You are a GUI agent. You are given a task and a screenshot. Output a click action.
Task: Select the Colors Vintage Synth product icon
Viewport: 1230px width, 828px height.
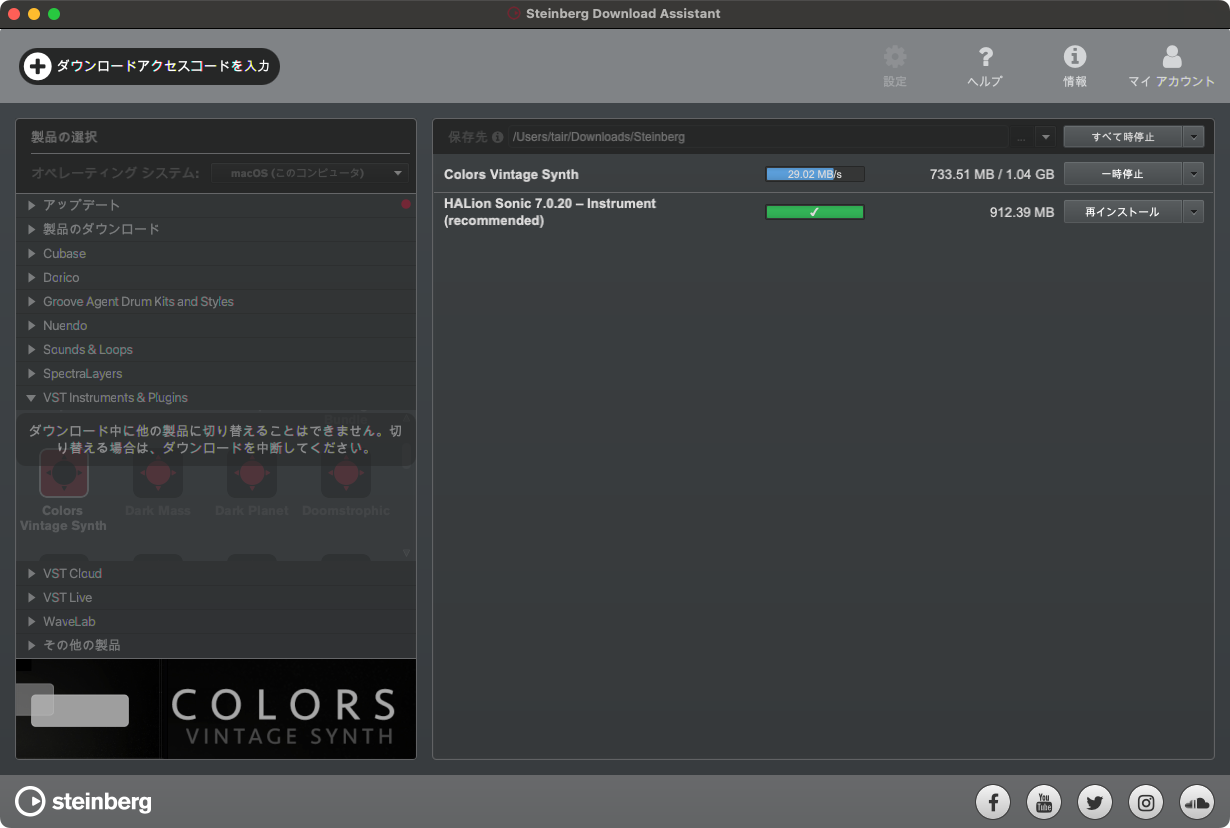[x=63, y=474]
